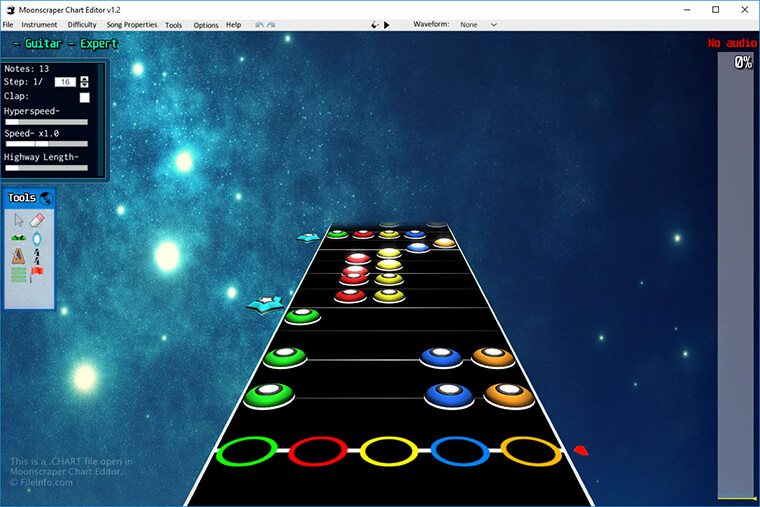Image resolution: width=760 pixels, height=507 pixels.
Task: Adjust the Hyperspeed slider
Action: (46, 122)
